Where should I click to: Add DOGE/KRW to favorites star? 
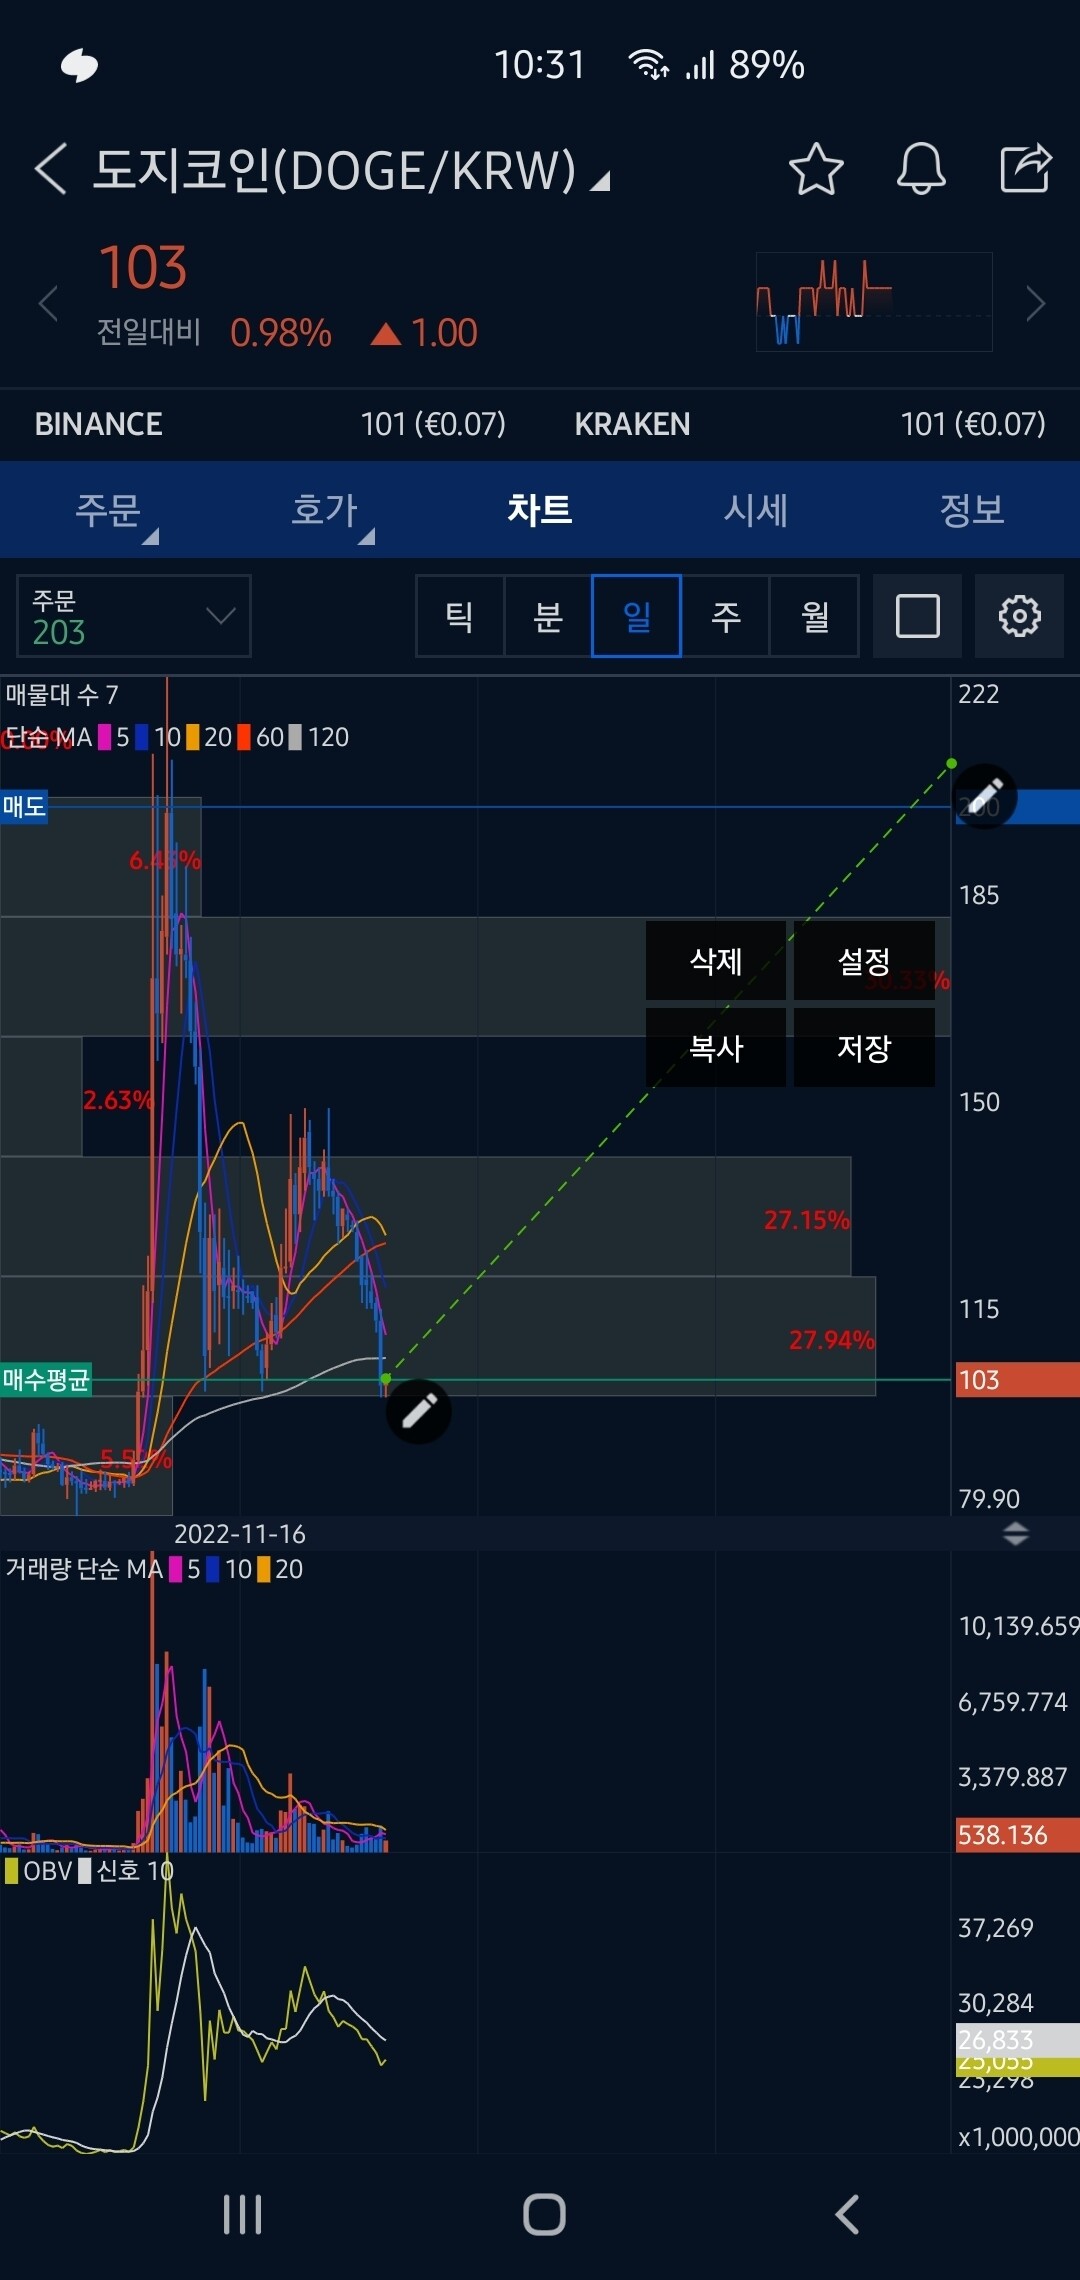click(816, 168)
